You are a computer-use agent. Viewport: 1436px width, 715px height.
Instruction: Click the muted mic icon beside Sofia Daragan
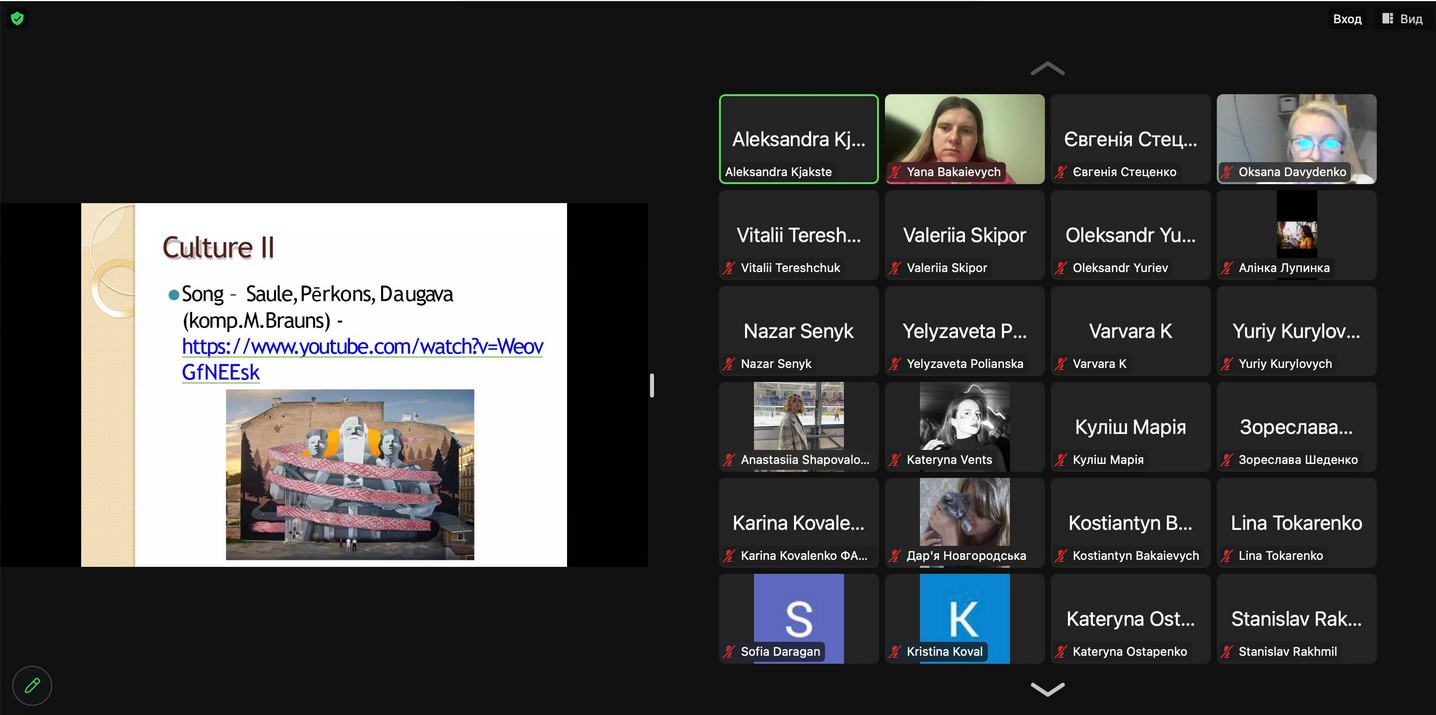tap(730, 652)
